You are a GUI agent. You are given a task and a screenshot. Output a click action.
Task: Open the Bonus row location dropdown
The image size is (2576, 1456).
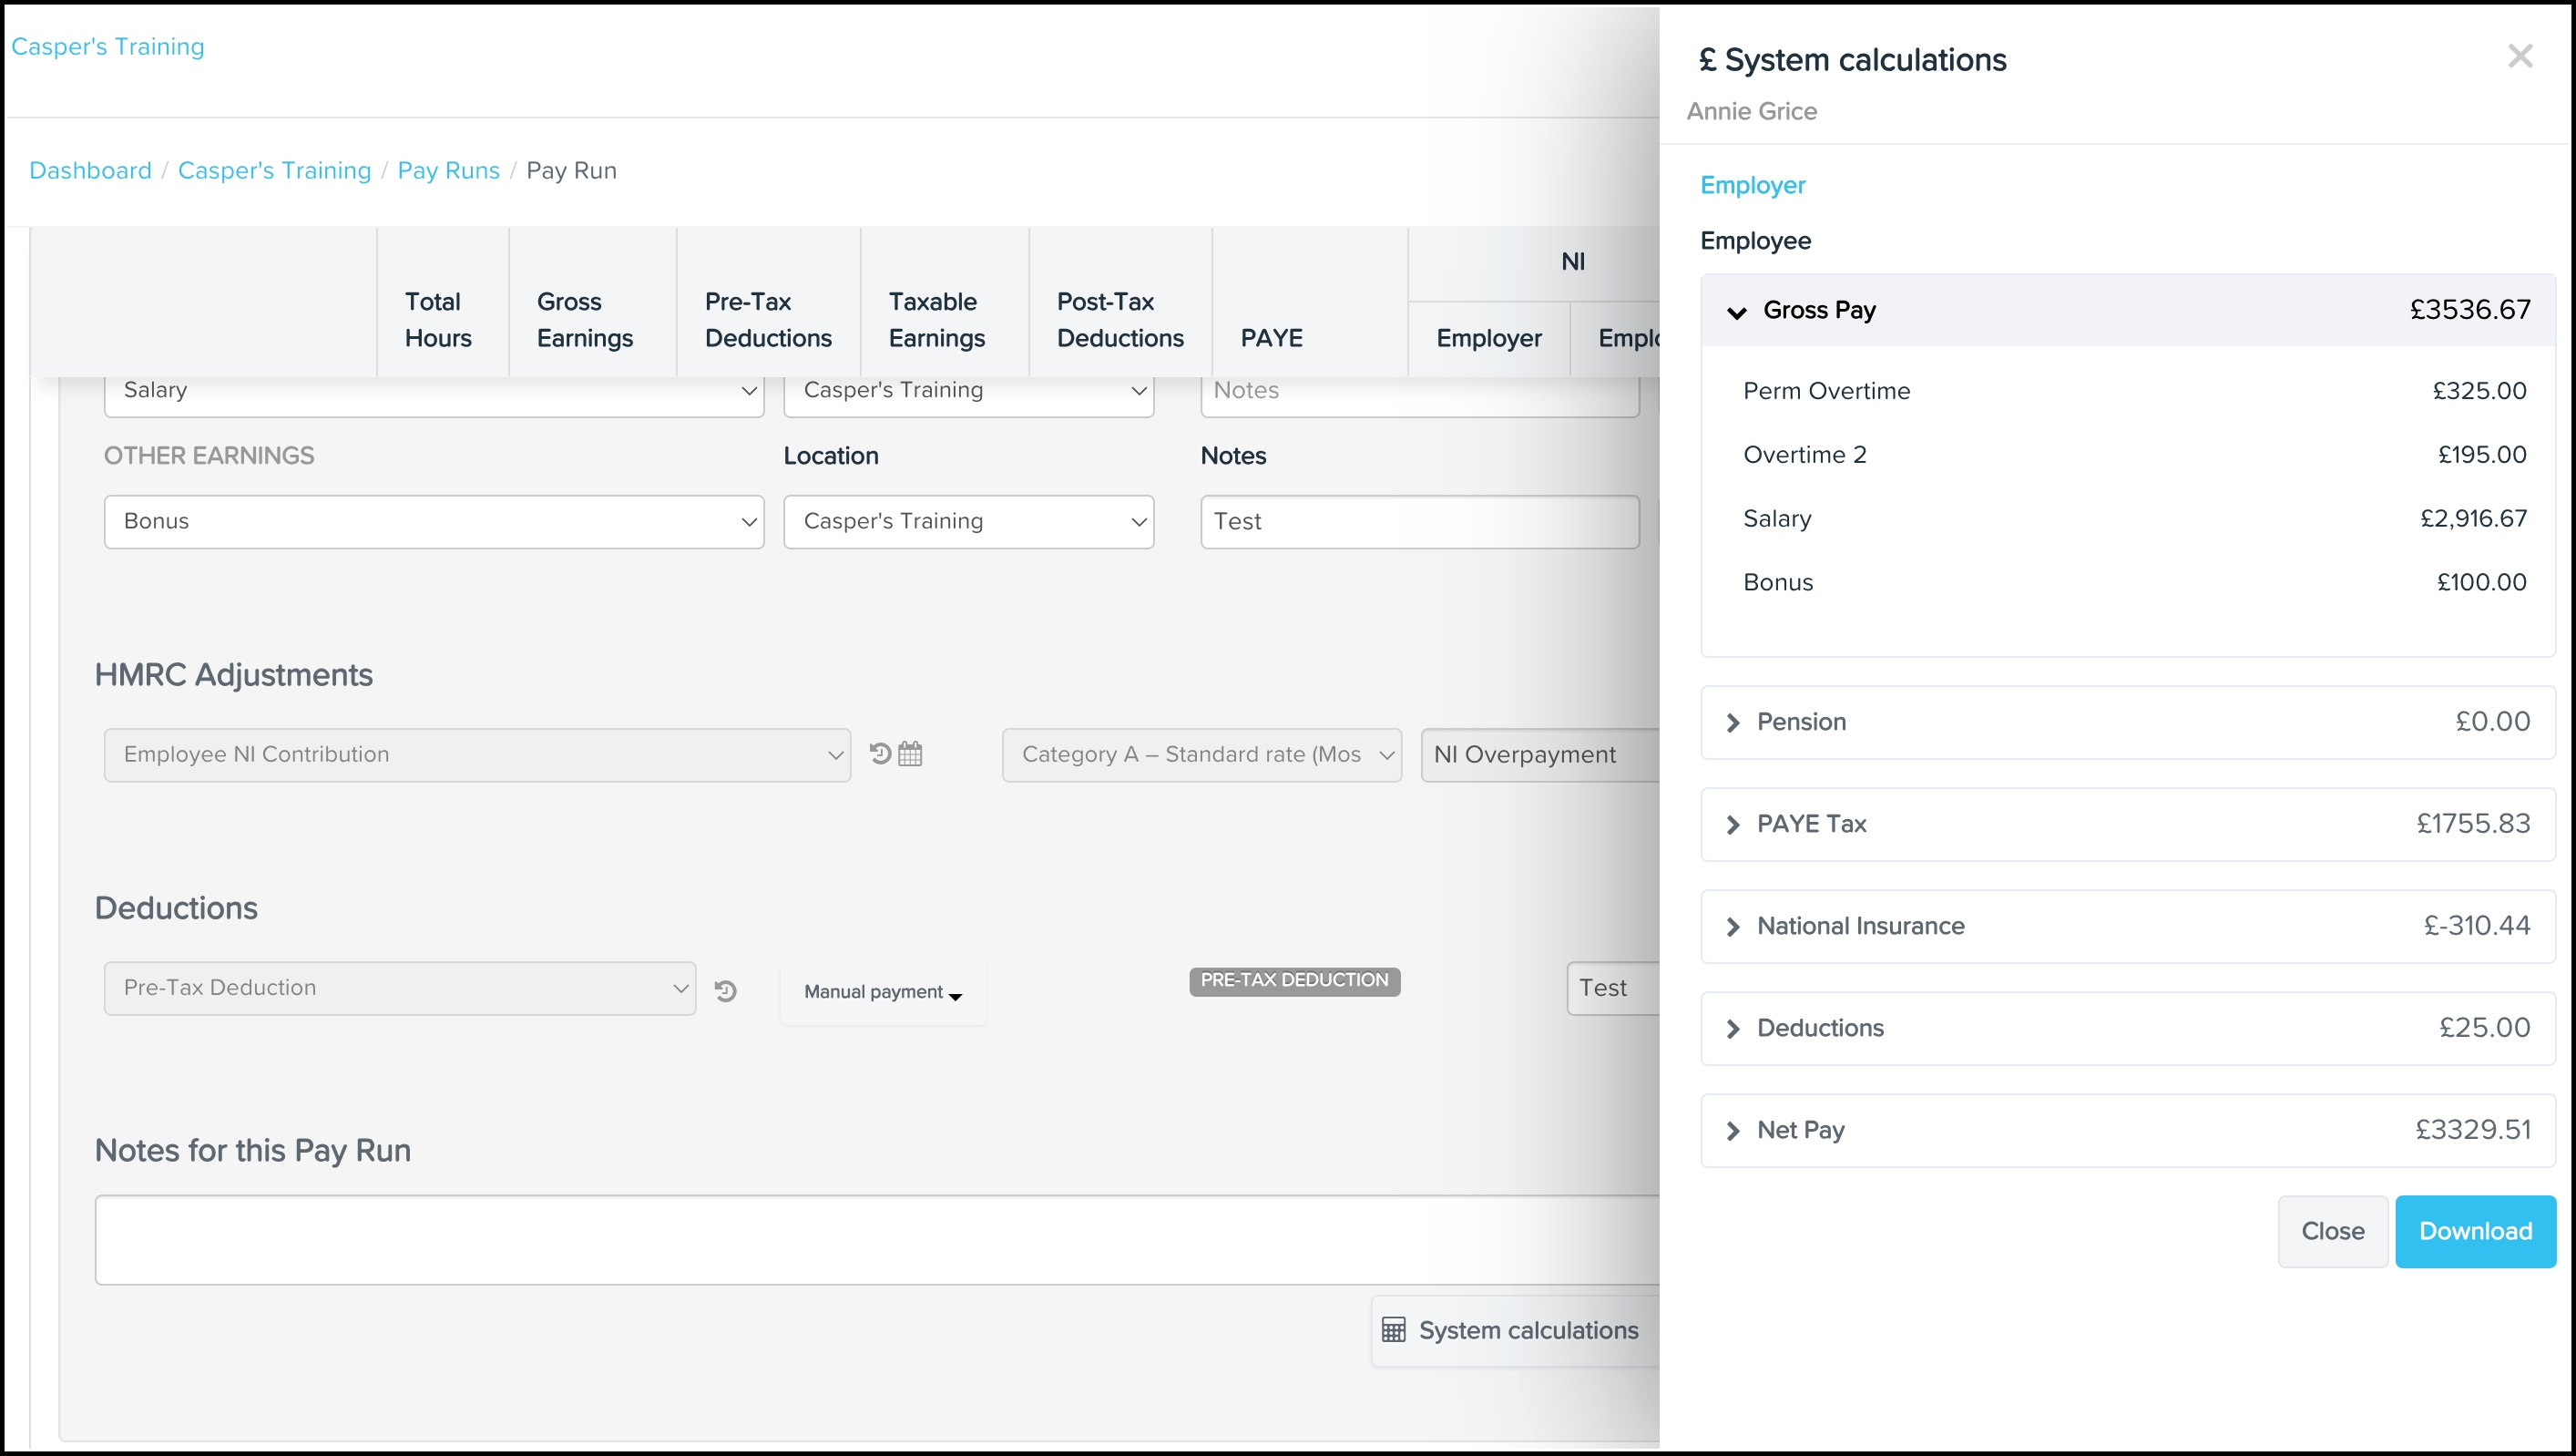point(969,521)
